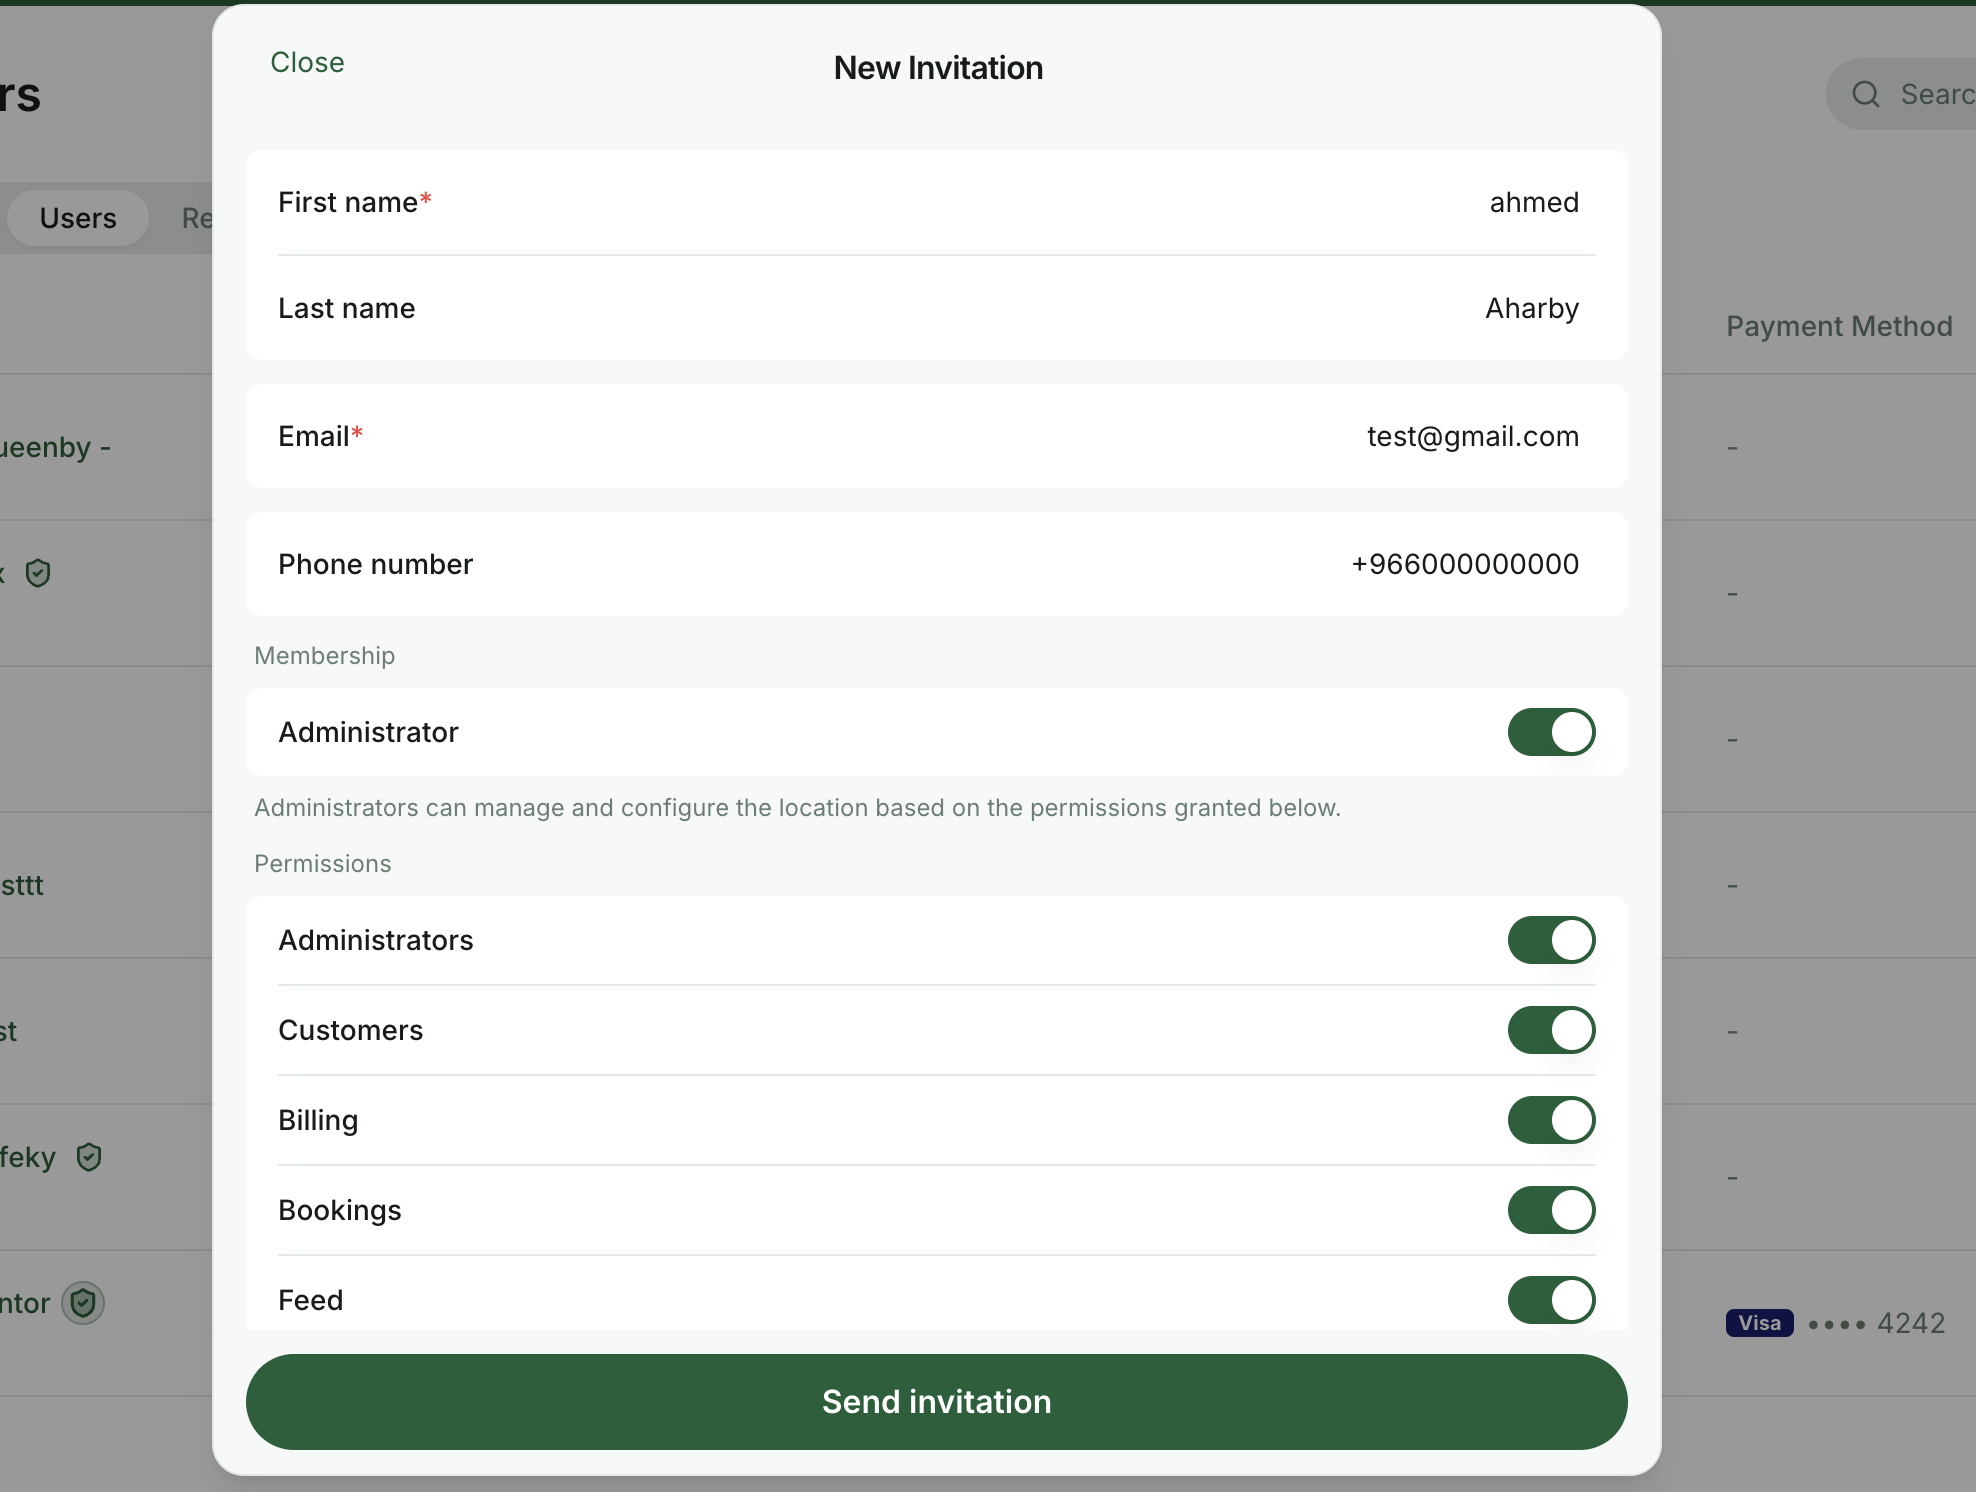Toggle the Administrator membership switch
The width and height of the screenshot is (1976, 1492).
(x=1551, y=732)
